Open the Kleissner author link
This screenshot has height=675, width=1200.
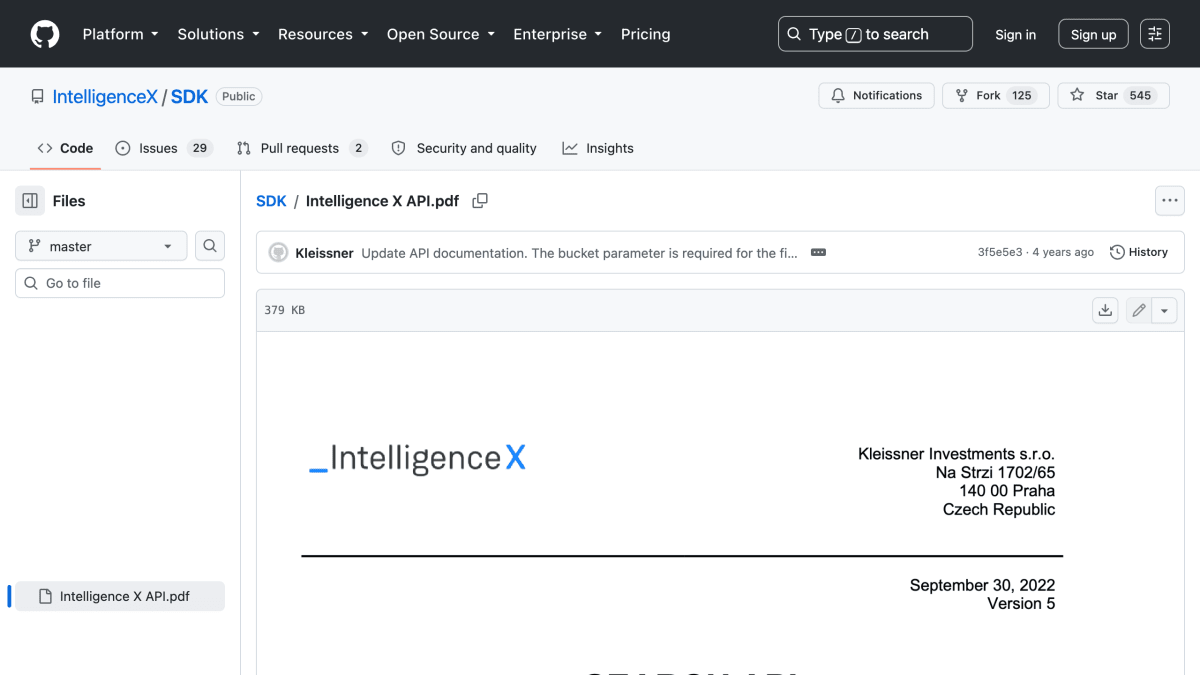tap(324, 253)
